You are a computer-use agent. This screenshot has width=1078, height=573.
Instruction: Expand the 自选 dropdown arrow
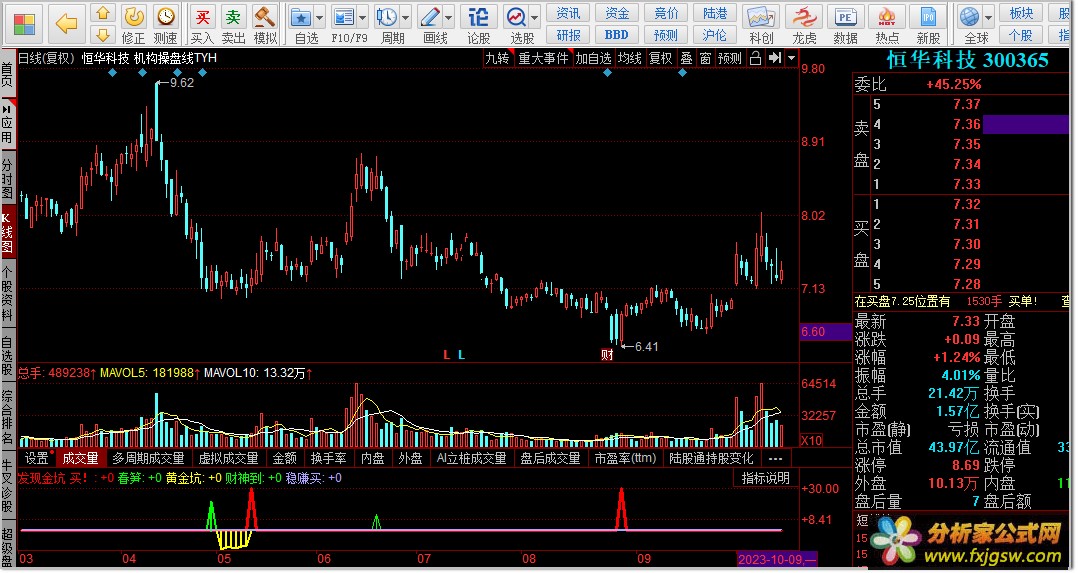(320, 17)
